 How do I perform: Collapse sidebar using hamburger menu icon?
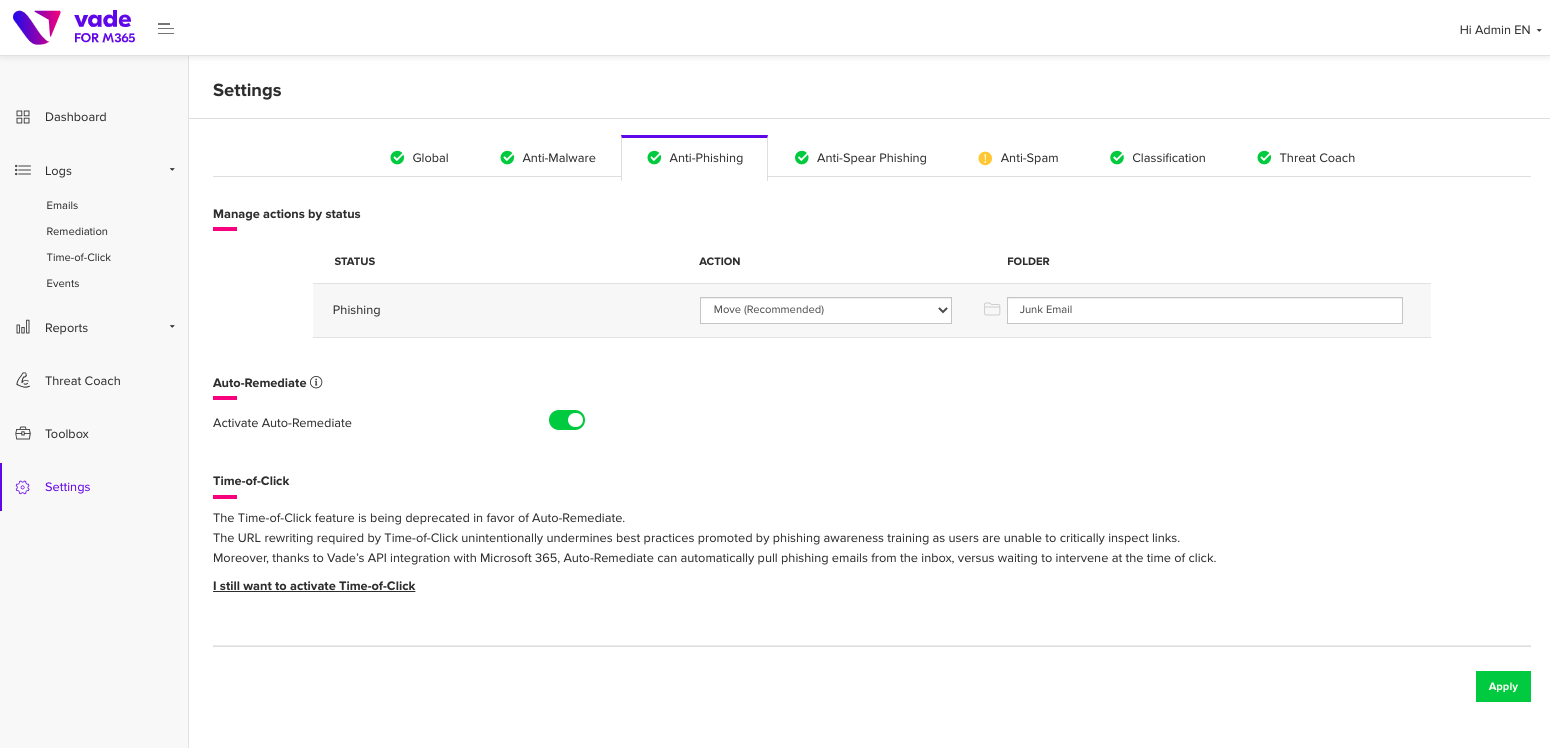tap(166, 29)
